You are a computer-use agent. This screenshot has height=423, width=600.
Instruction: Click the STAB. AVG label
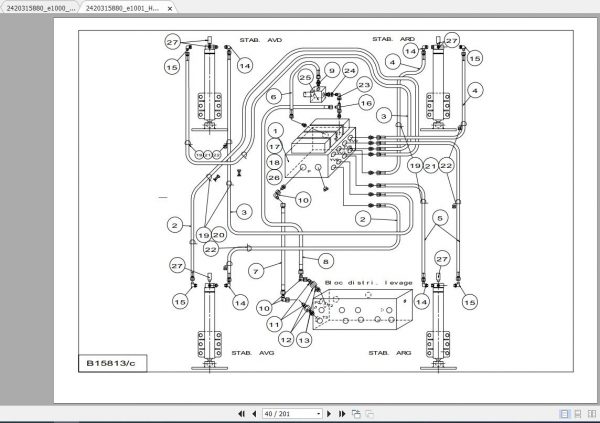253,353
